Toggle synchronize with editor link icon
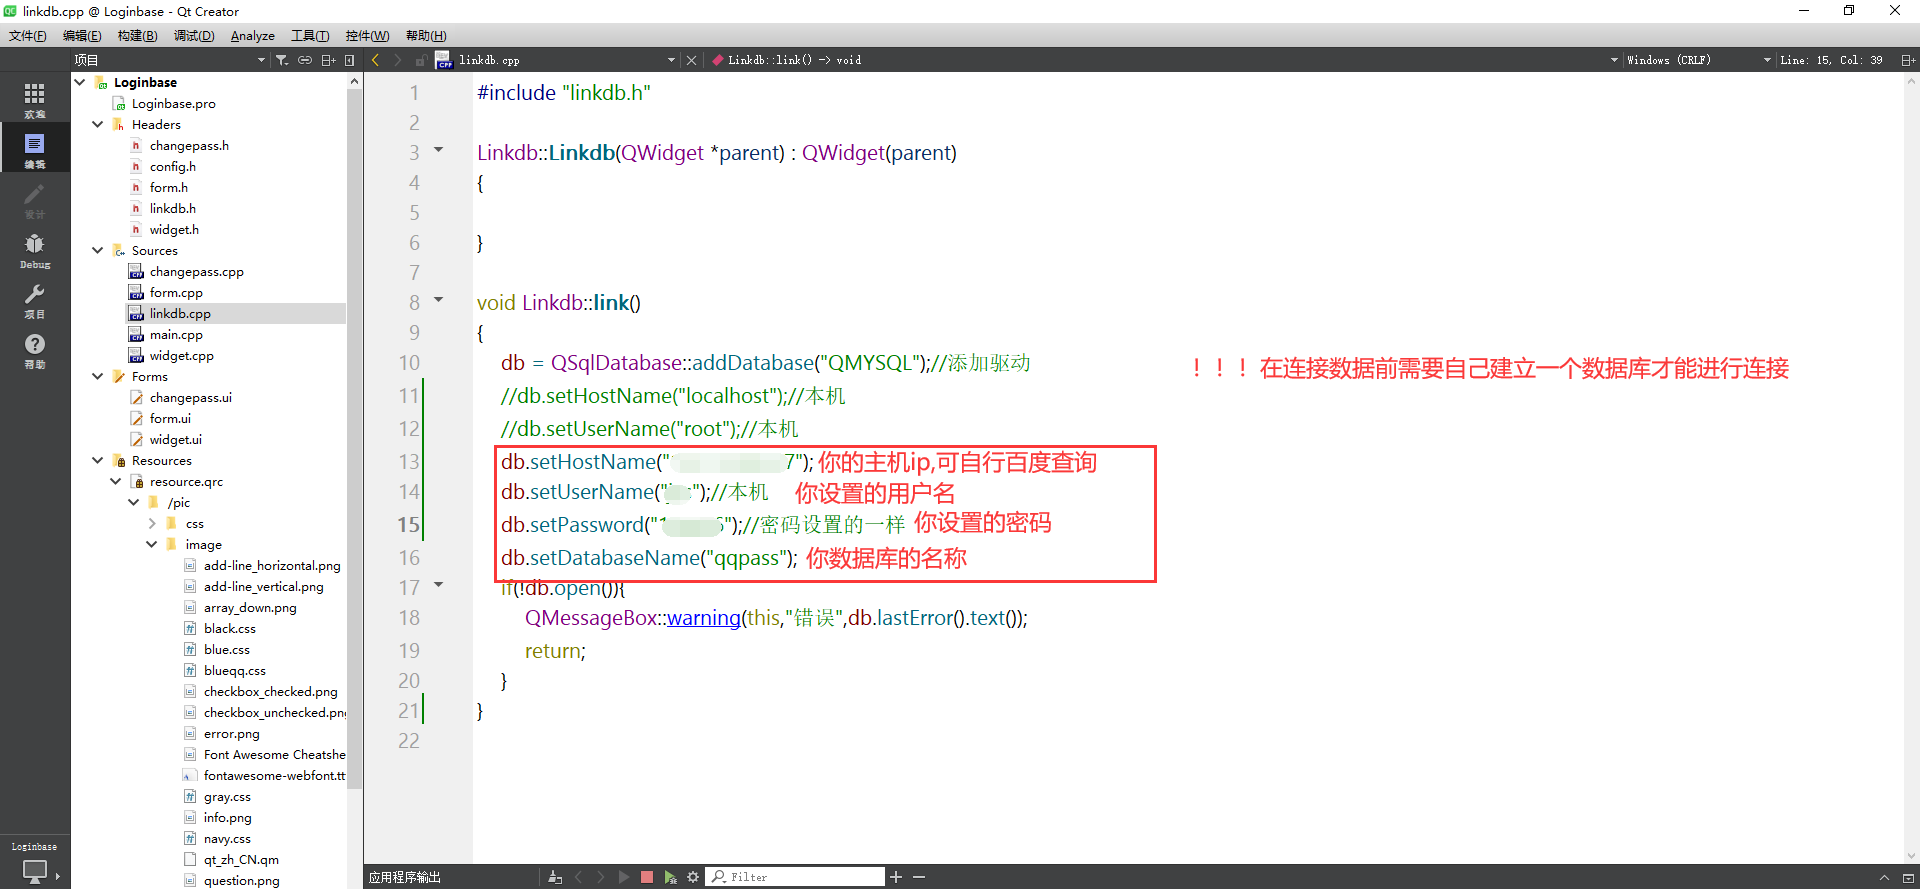This screenshot has width=1920, height=889. coord(305,60)
